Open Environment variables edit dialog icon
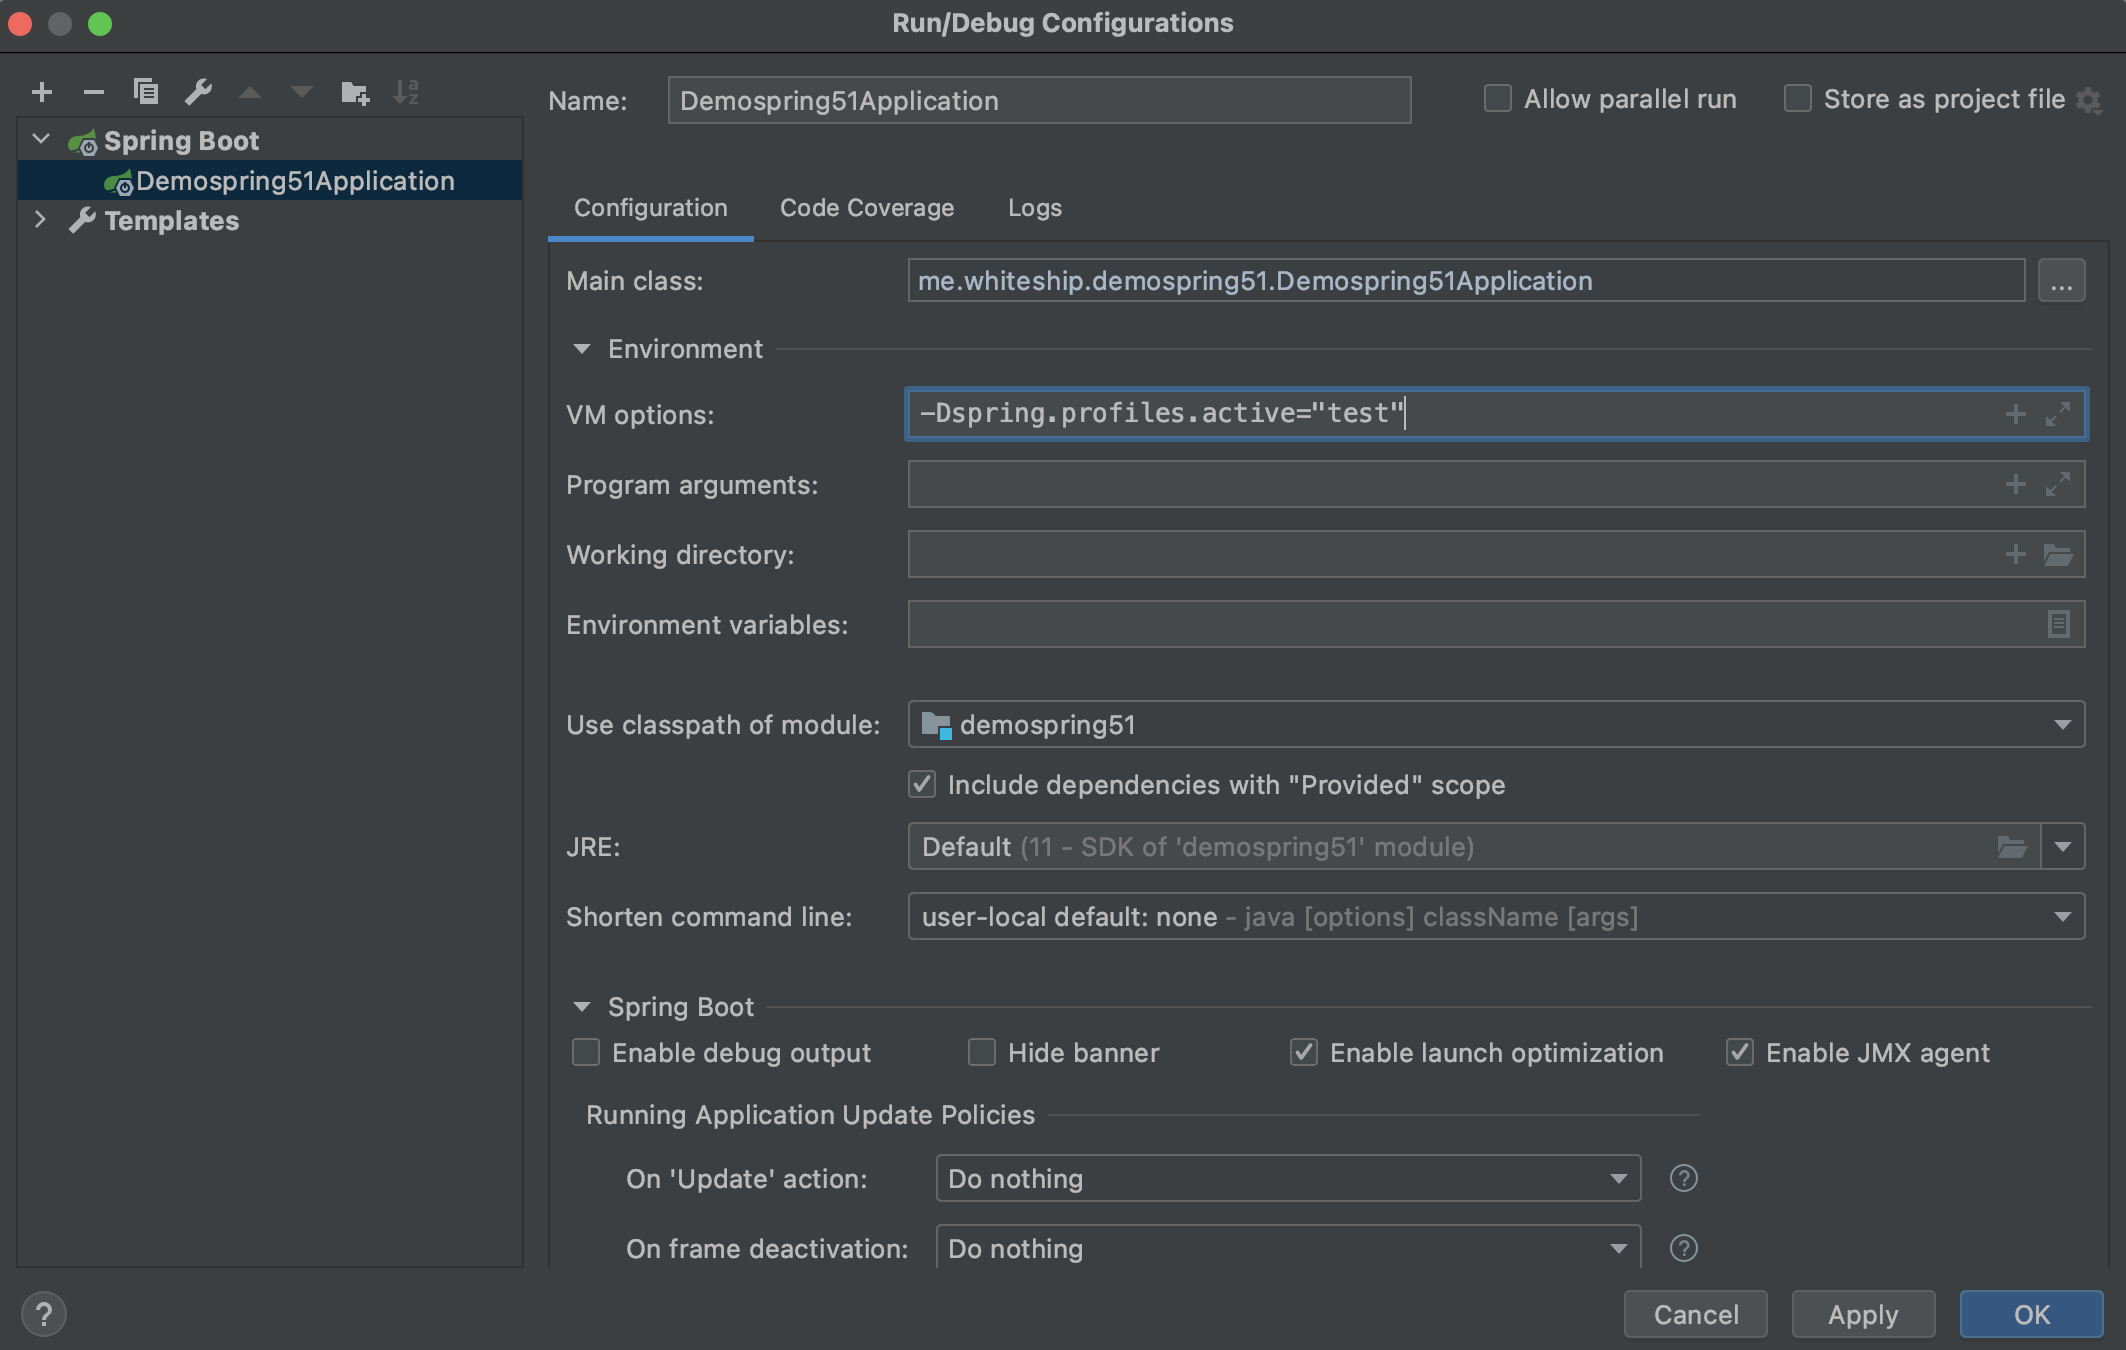Viewport: 2126px width, 1350px height. coord(2058,624)
